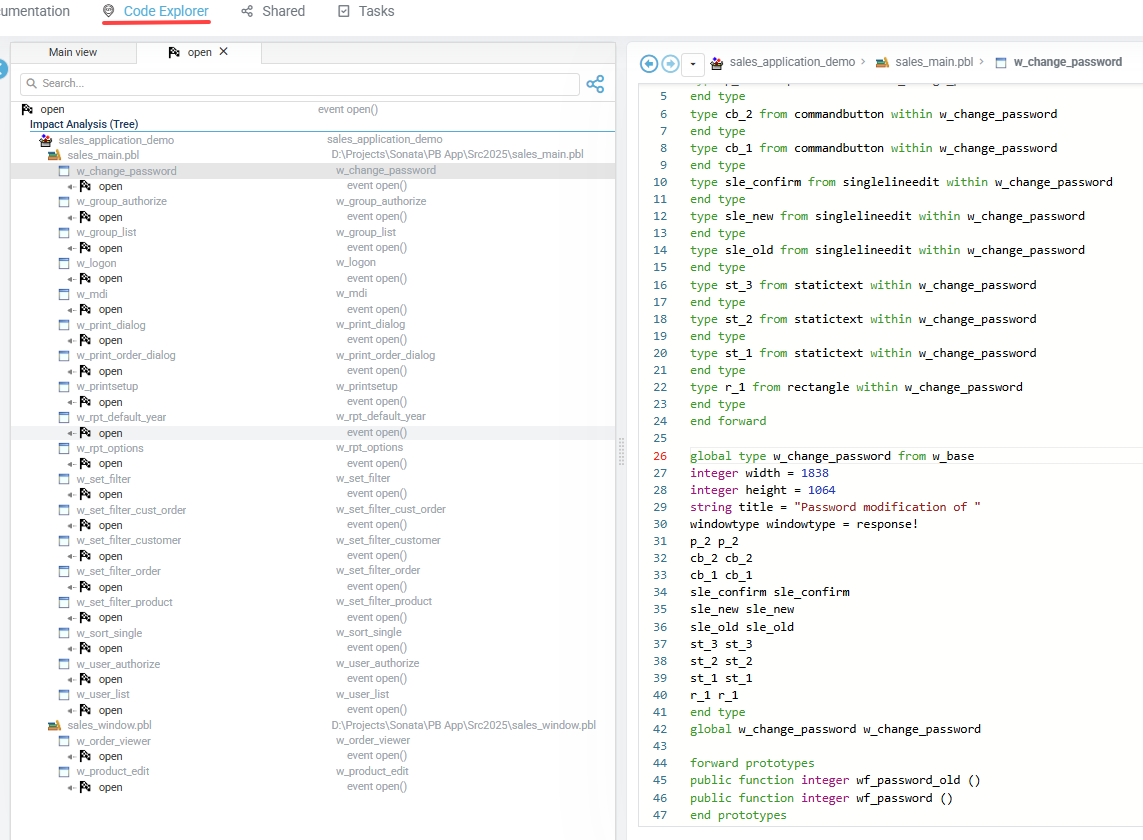Click line number 30 in the gutter

[660, 524]
